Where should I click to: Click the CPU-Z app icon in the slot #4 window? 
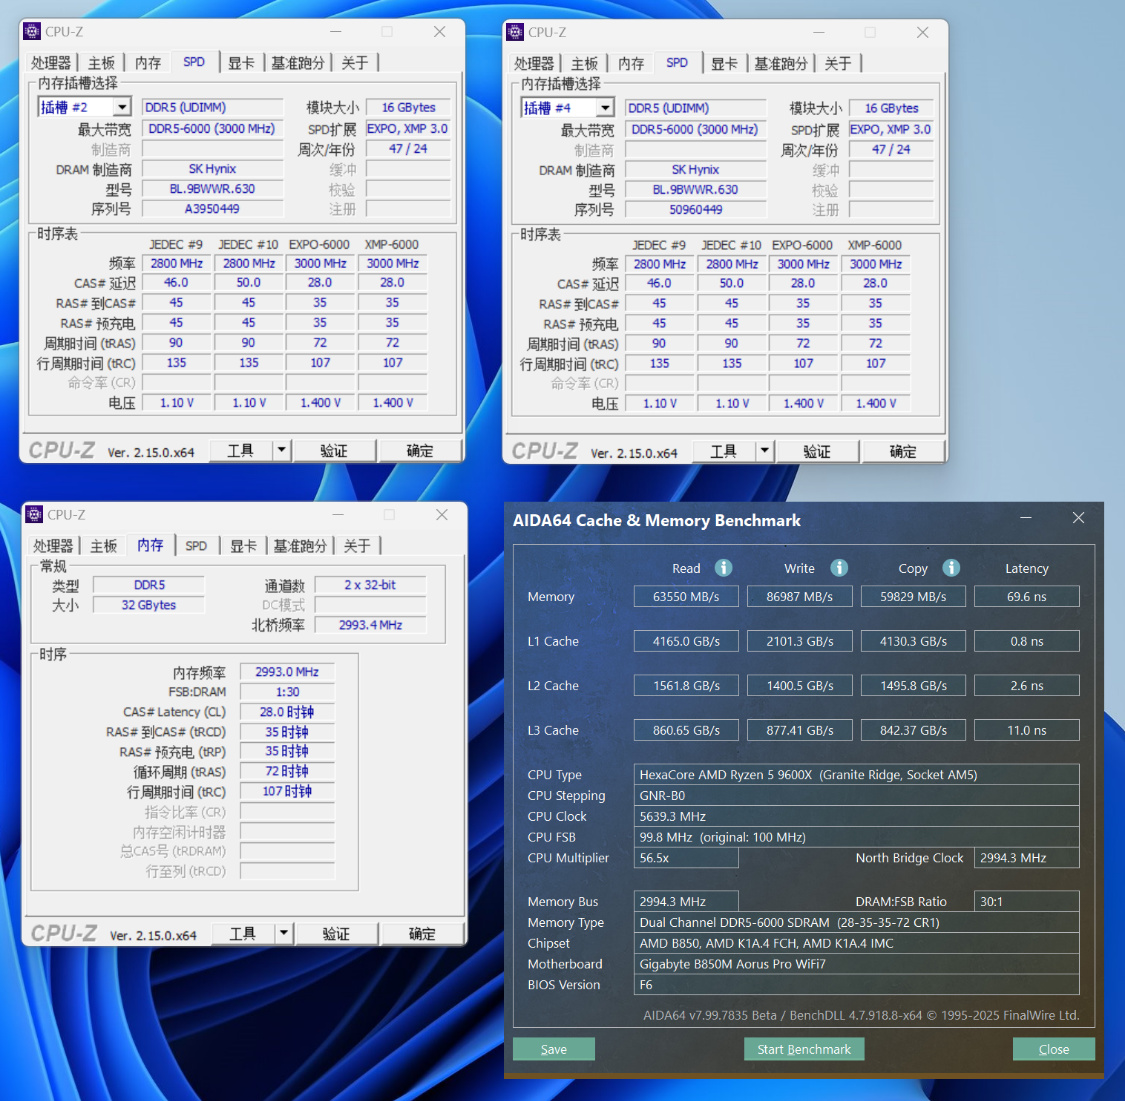point(515,32)
